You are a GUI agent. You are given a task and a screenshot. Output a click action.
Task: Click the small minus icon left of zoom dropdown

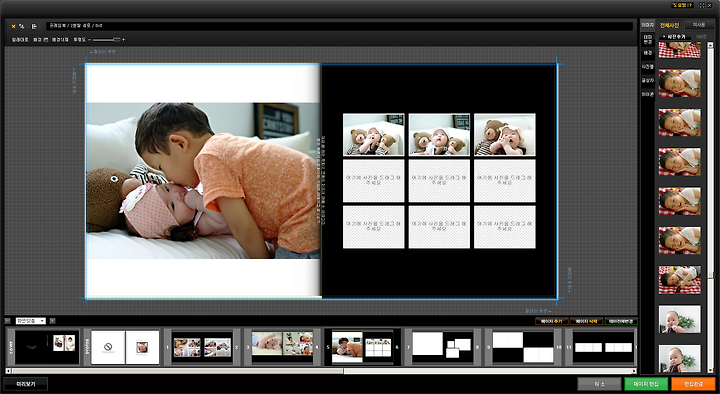pyautogui.click(x=8, y=321)
